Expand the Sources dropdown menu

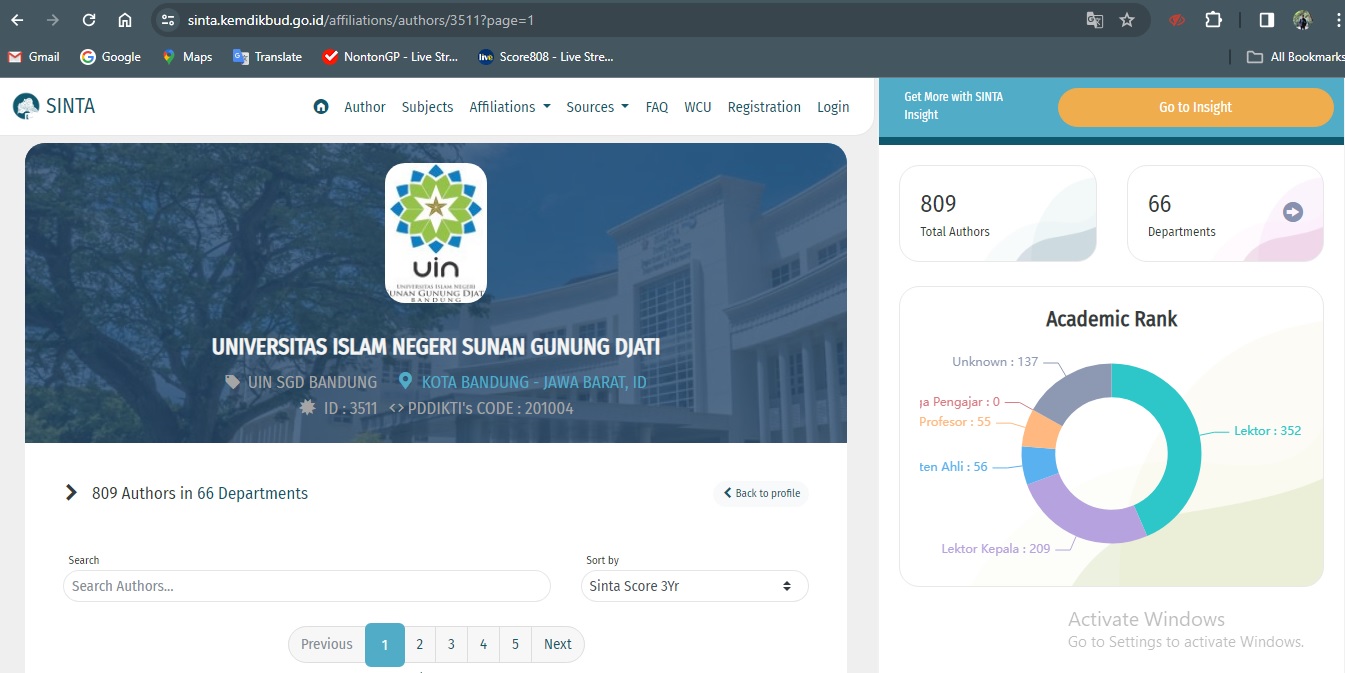click(597, 107)
